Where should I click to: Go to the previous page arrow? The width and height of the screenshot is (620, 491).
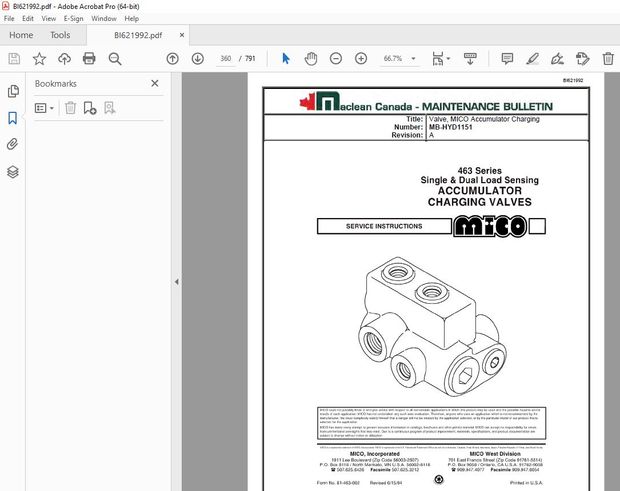pyautogui.click(x=172, y=59)
